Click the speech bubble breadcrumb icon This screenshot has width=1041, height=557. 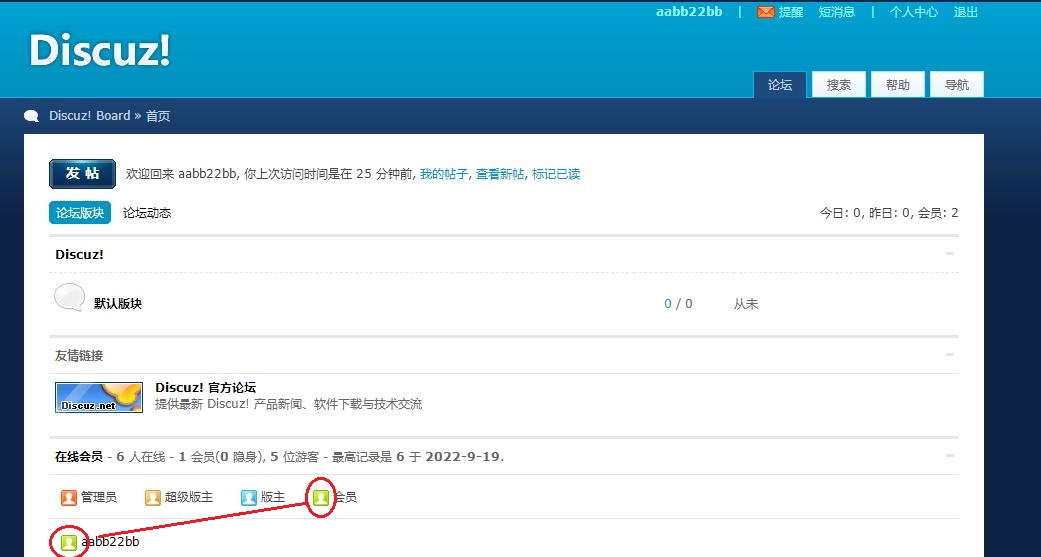click(31, 116)
